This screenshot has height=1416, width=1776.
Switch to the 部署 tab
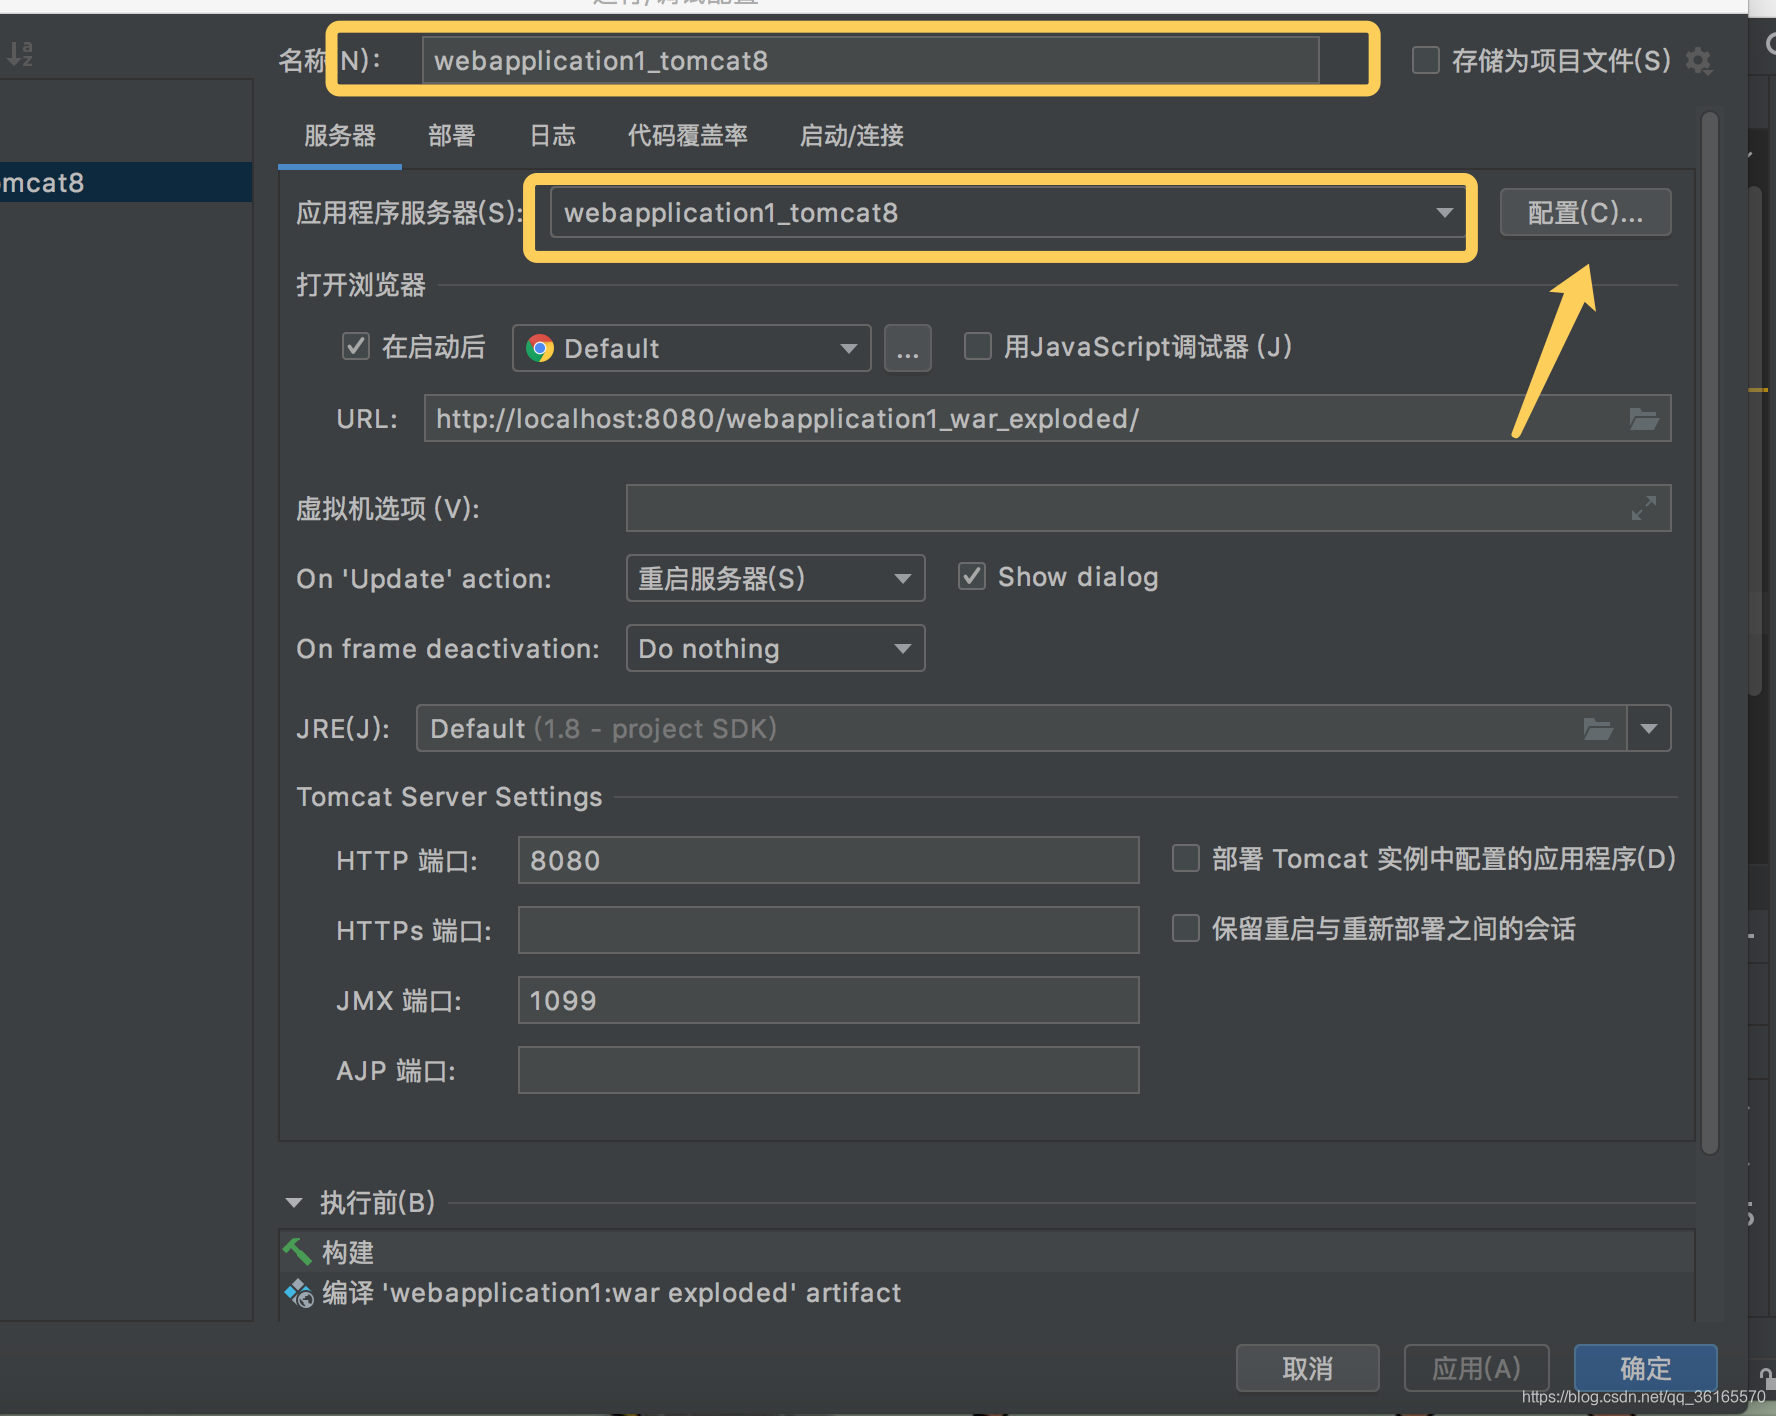(x=452, y=136)
